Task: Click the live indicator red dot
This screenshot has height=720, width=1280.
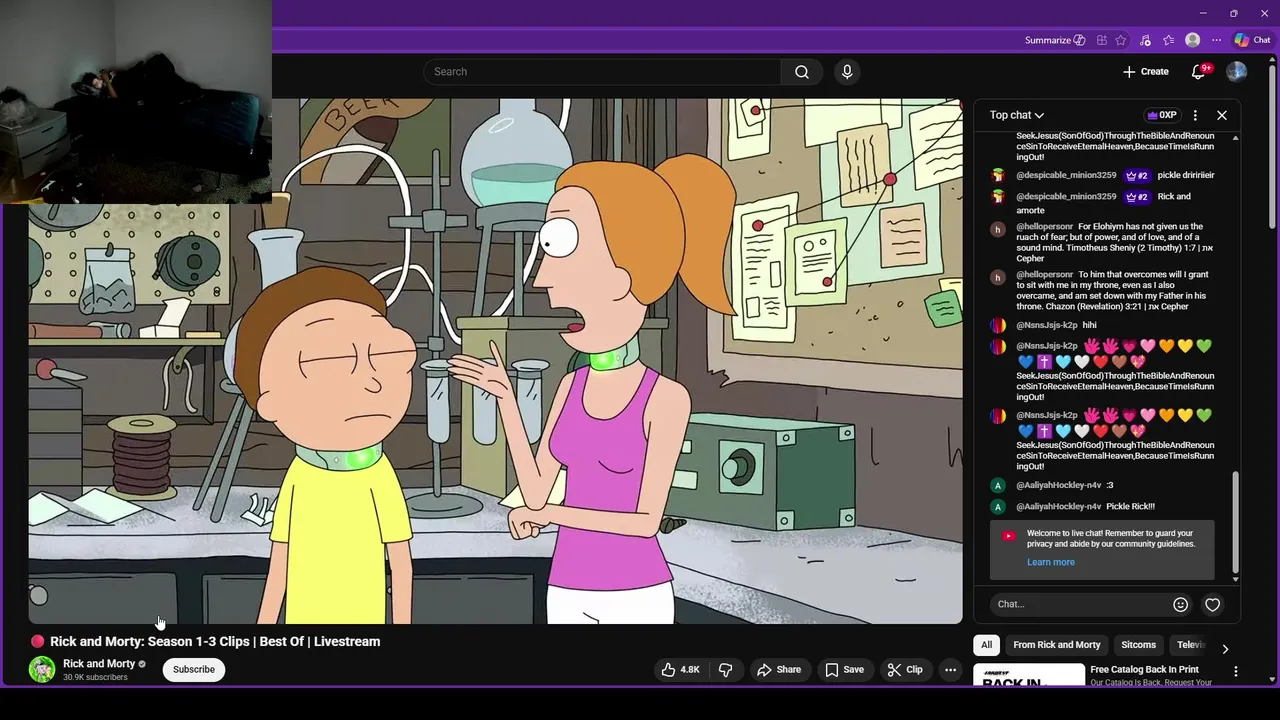Action: (x=37, y=642)
